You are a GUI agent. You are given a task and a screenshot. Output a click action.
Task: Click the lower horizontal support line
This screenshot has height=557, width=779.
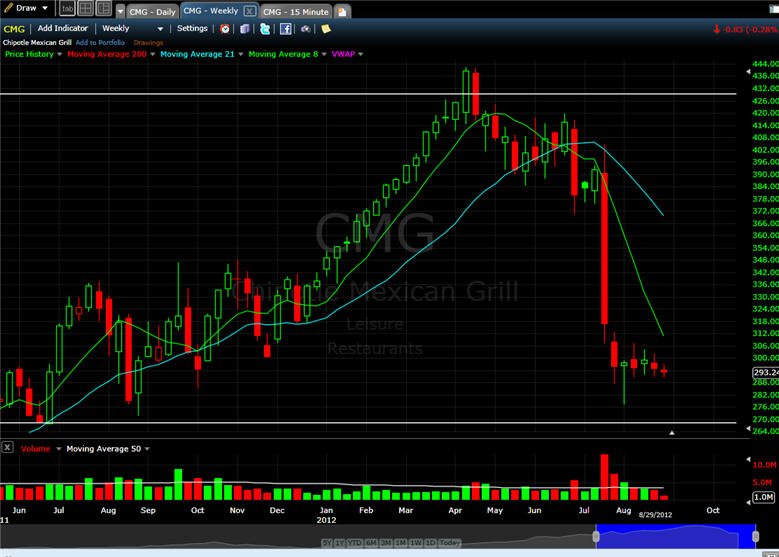(368, 423)
